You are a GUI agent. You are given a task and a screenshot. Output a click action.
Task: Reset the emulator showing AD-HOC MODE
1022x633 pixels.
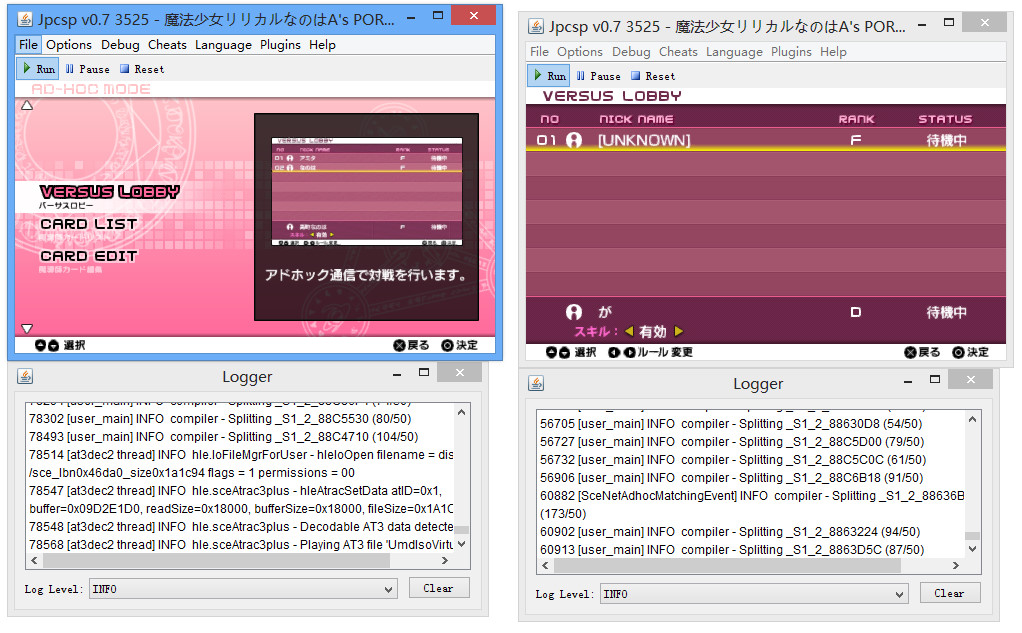(x=142, y=69)
